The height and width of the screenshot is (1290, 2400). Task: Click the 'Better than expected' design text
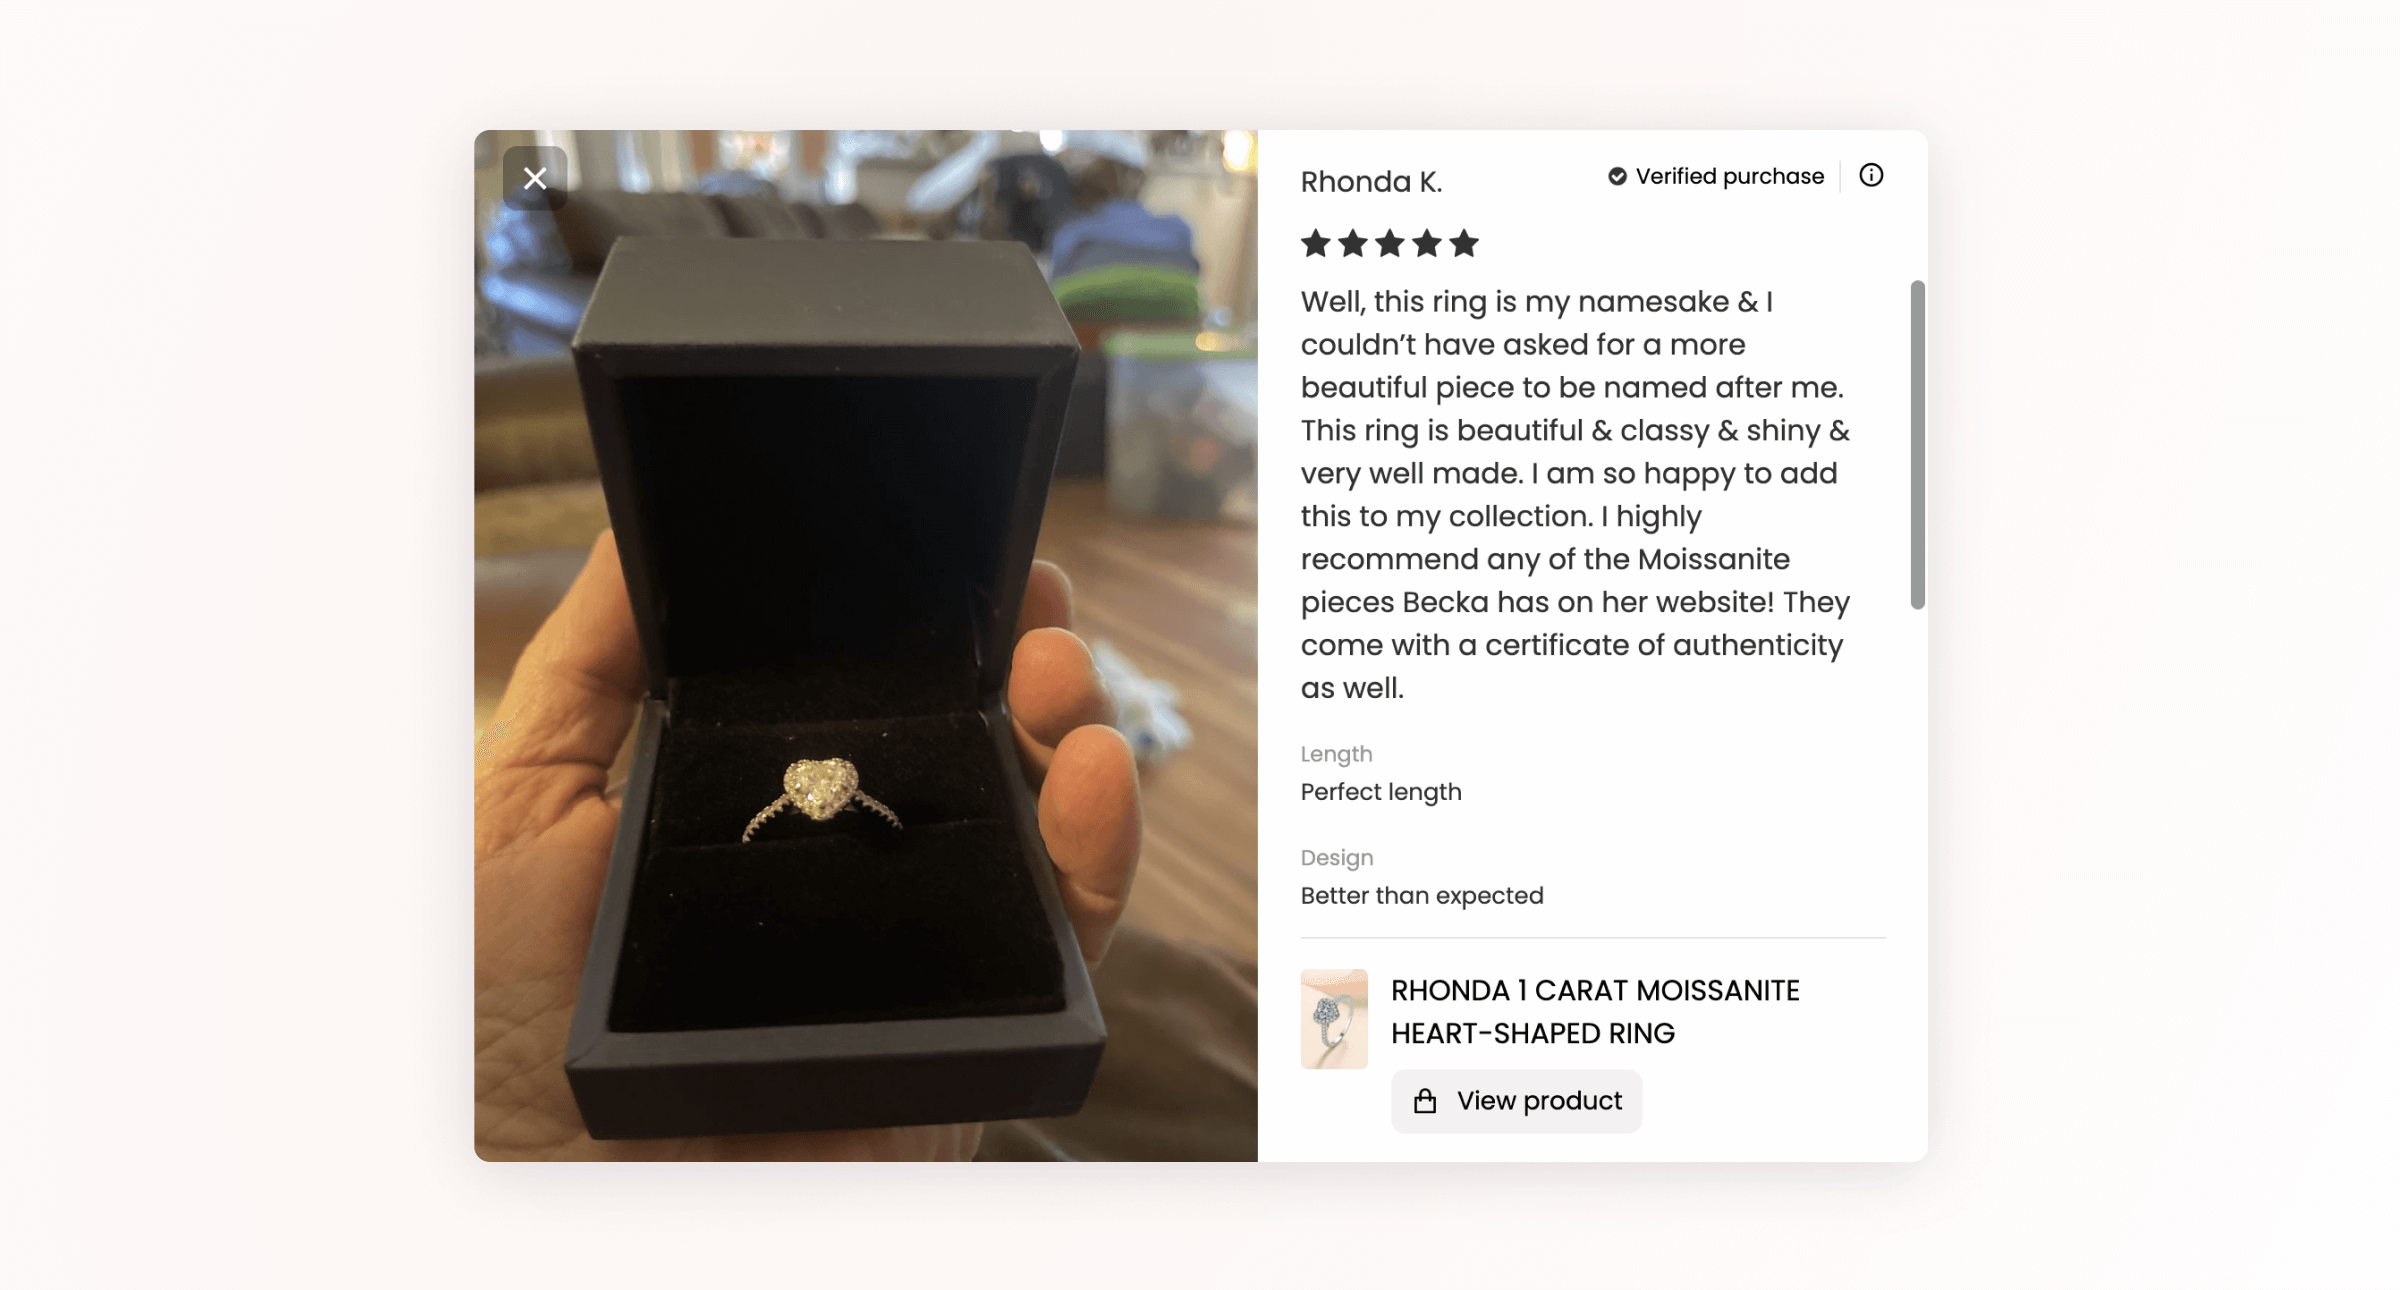(x=1422, y=896)
